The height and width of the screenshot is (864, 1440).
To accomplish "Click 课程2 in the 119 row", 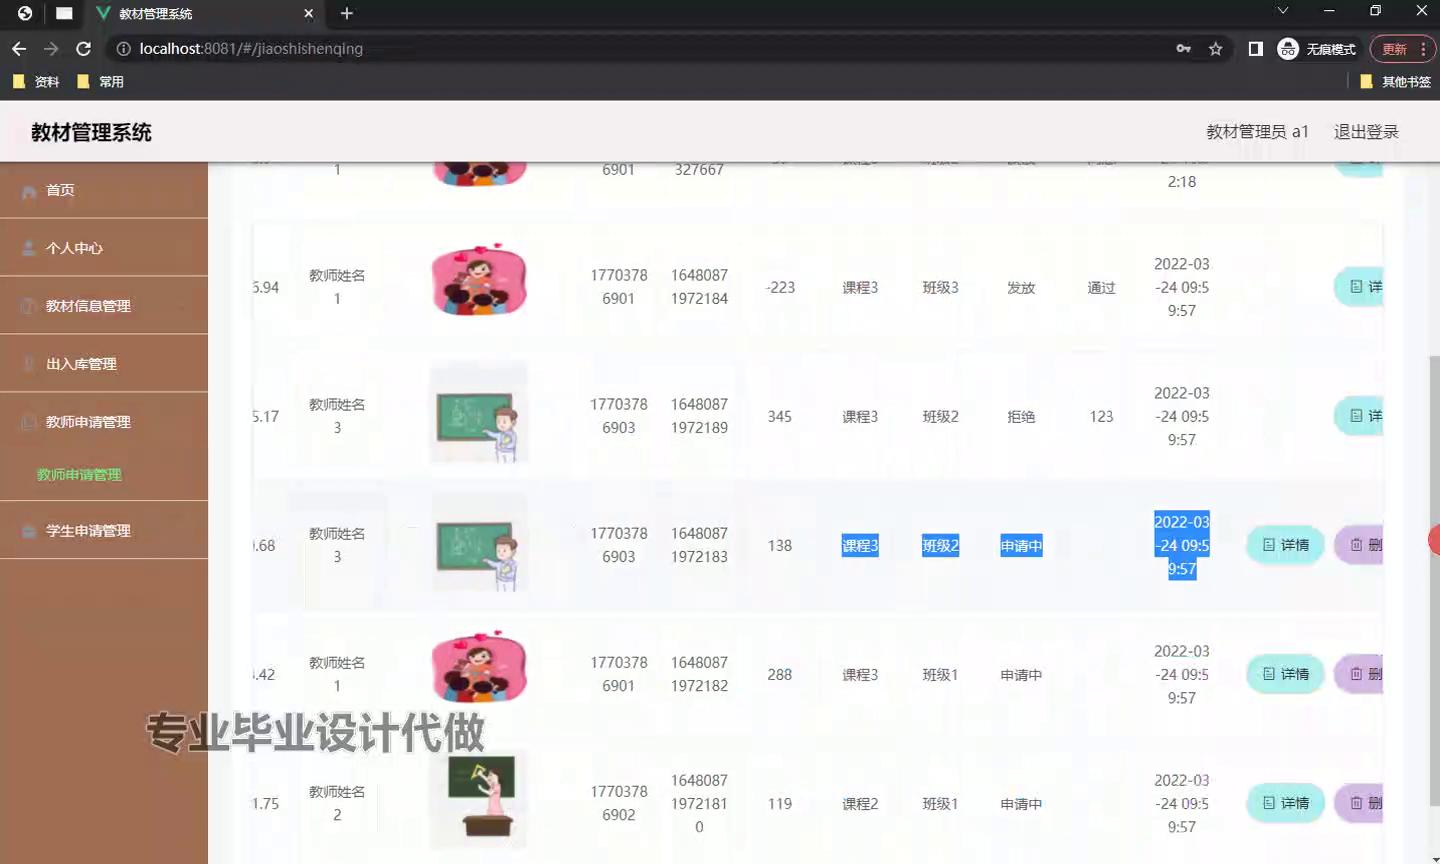I will [x=860, y=804].
